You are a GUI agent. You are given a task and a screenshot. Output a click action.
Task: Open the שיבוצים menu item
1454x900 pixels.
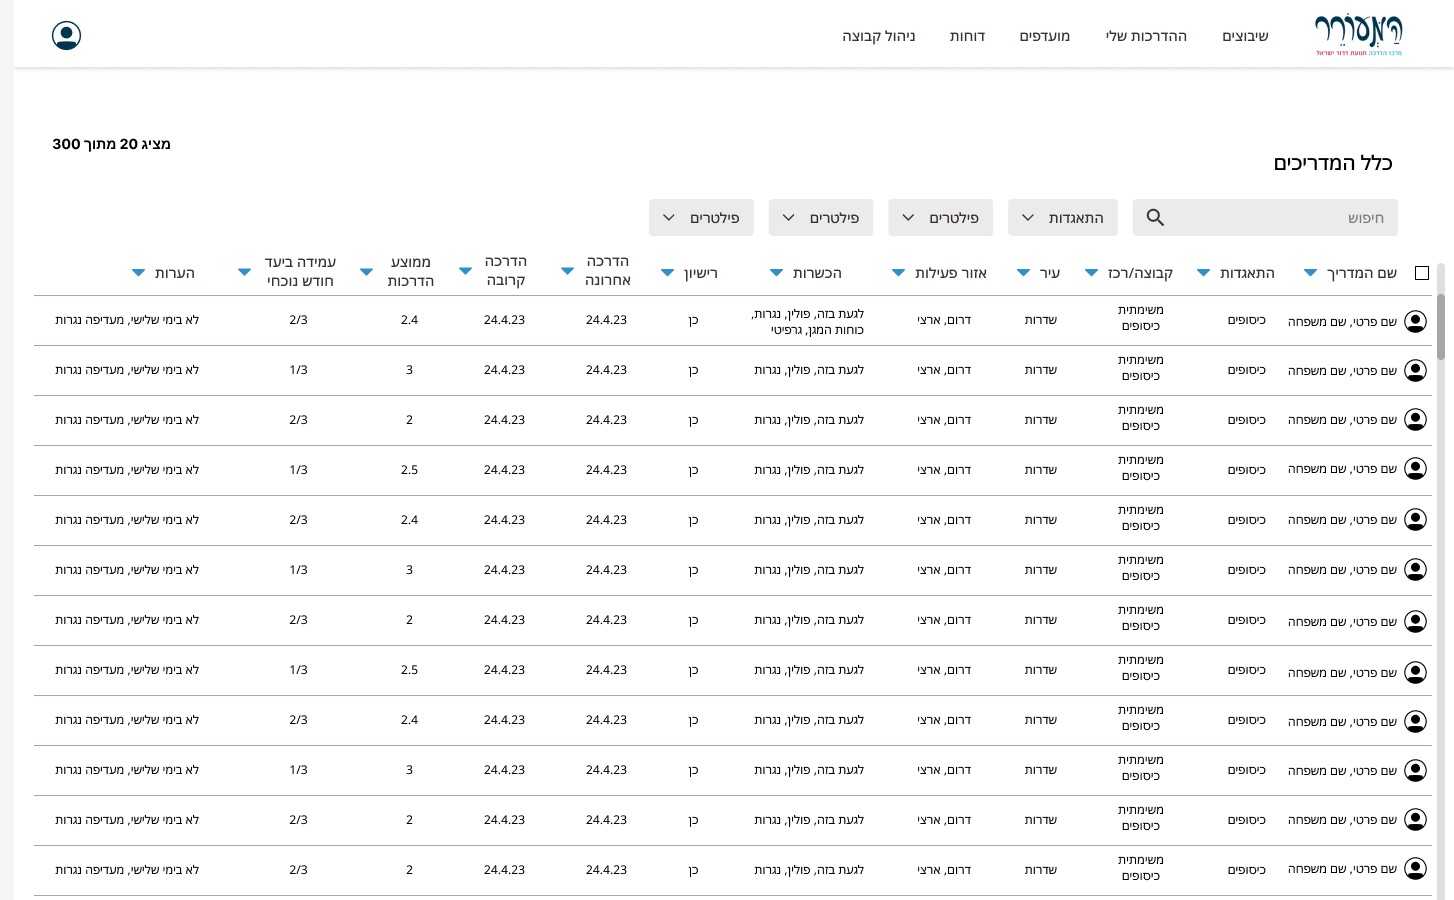point(1245,36)
